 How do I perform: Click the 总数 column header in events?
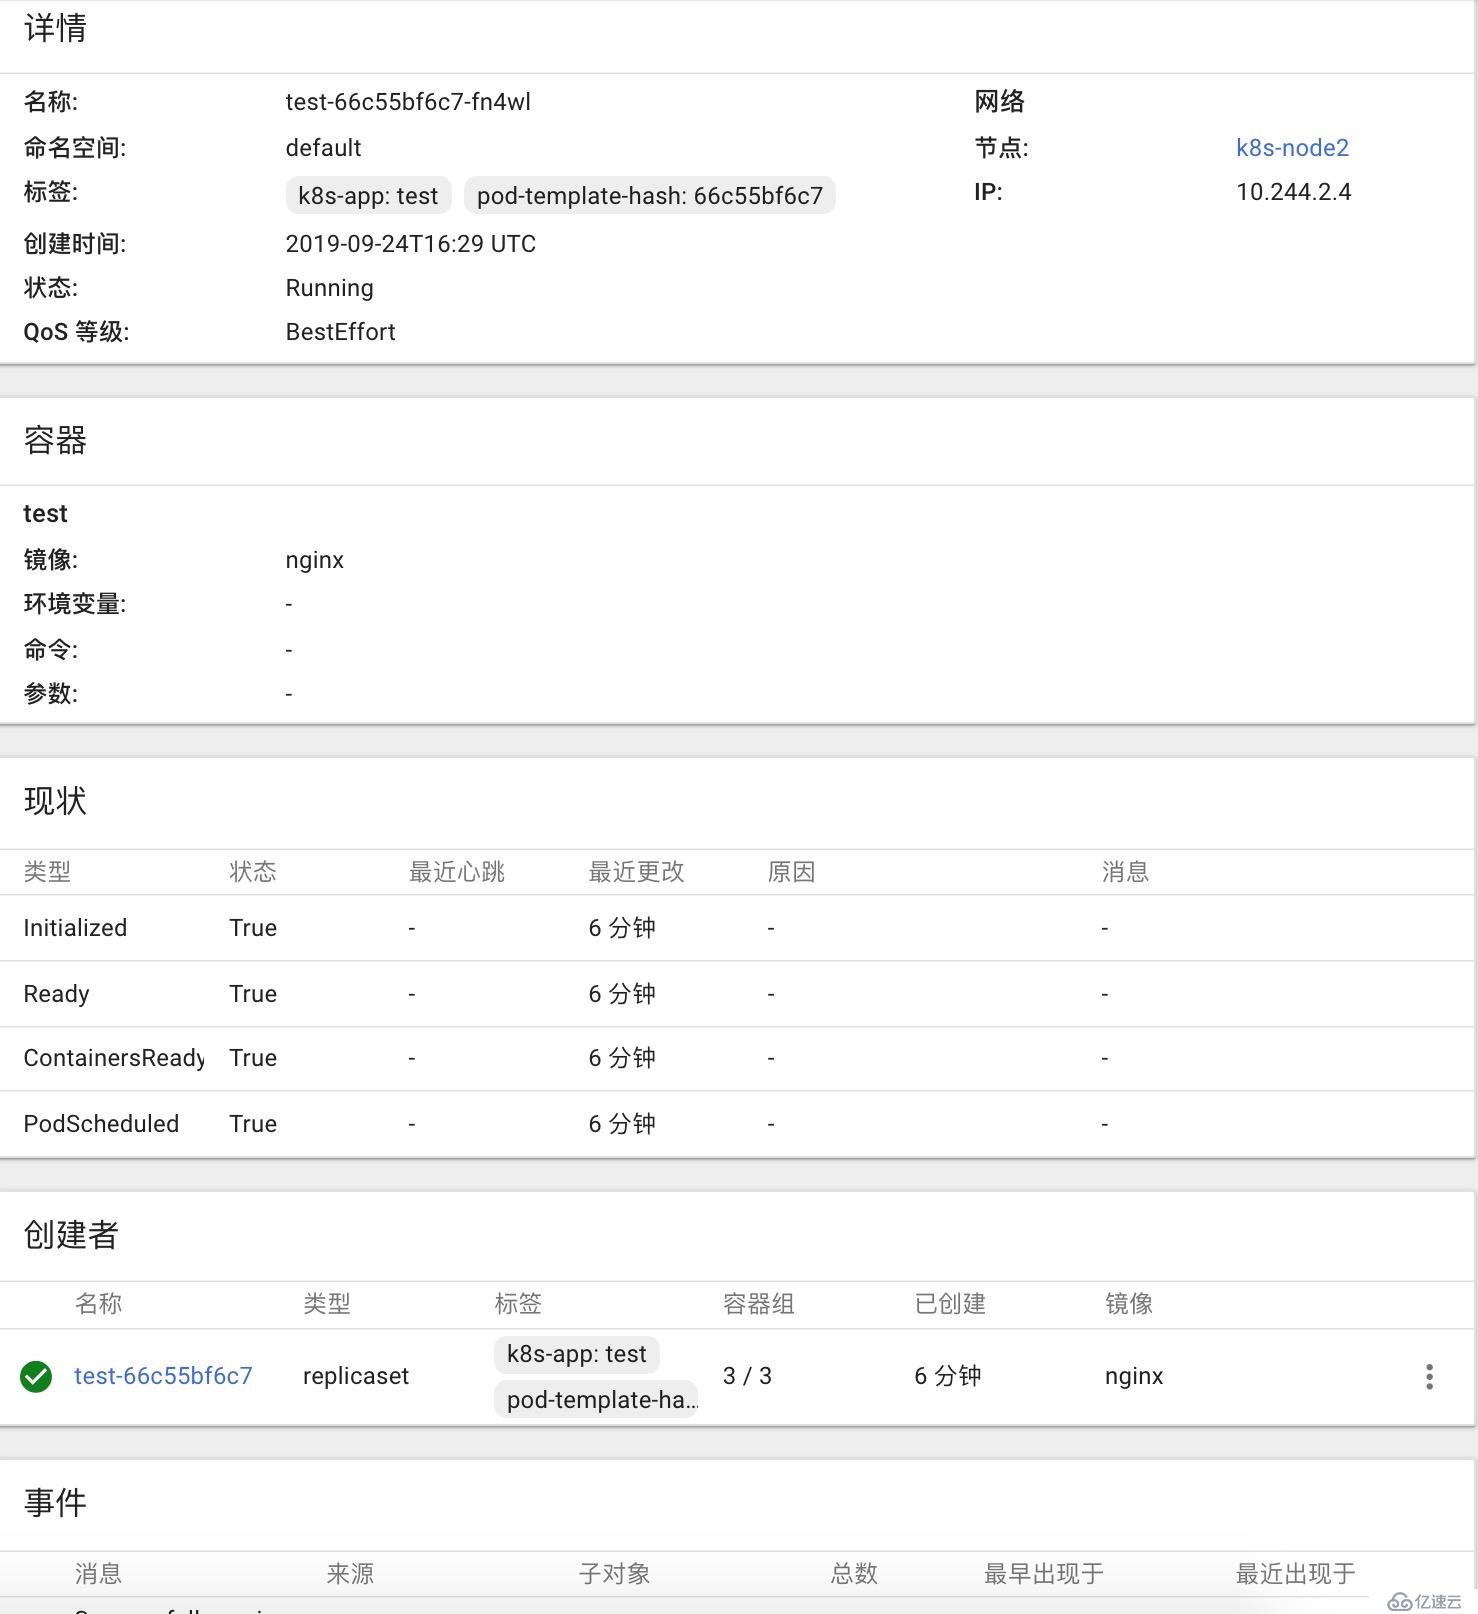(854, 1574)
